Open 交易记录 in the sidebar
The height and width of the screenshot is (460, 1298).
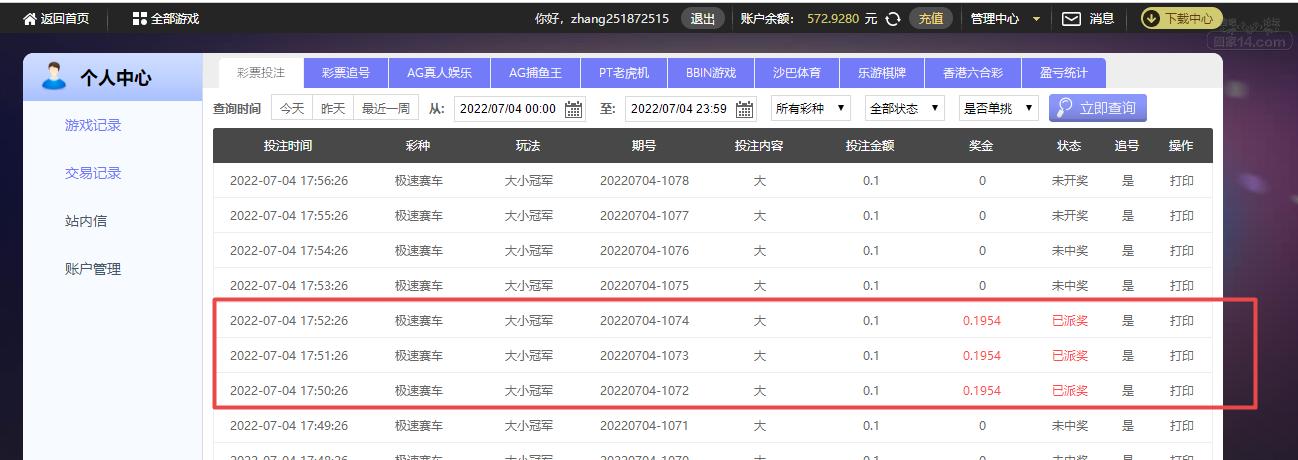(93, 173)
